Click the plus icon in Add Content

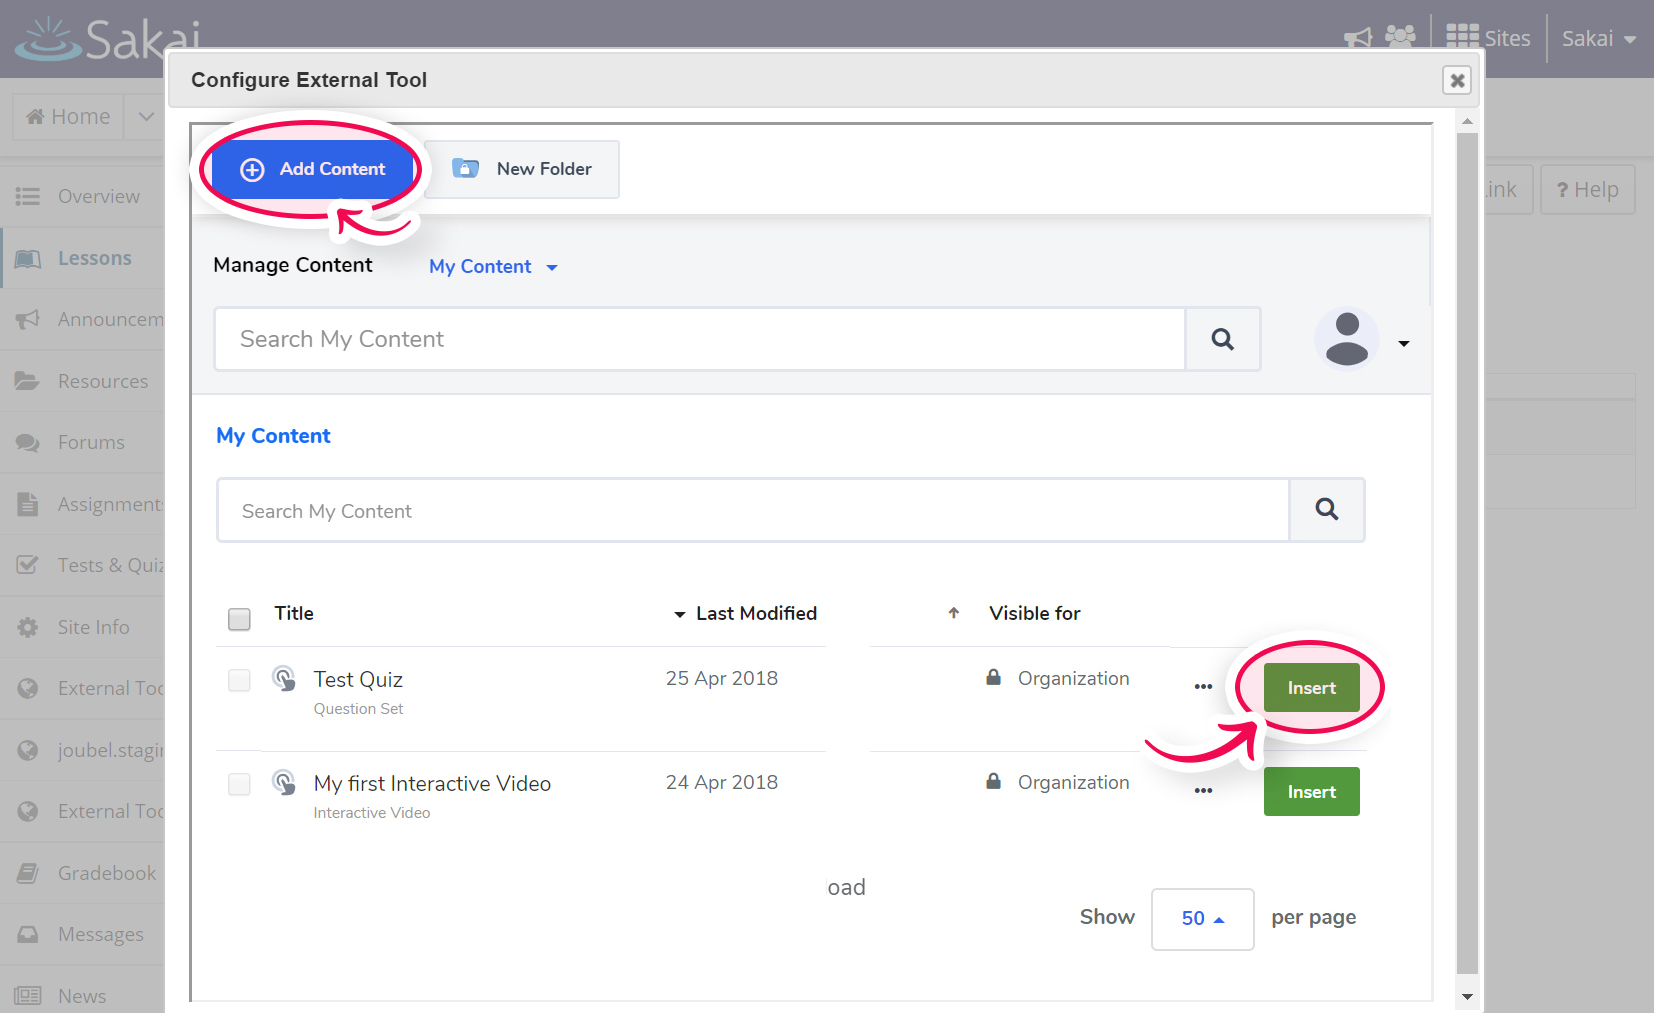252,170
